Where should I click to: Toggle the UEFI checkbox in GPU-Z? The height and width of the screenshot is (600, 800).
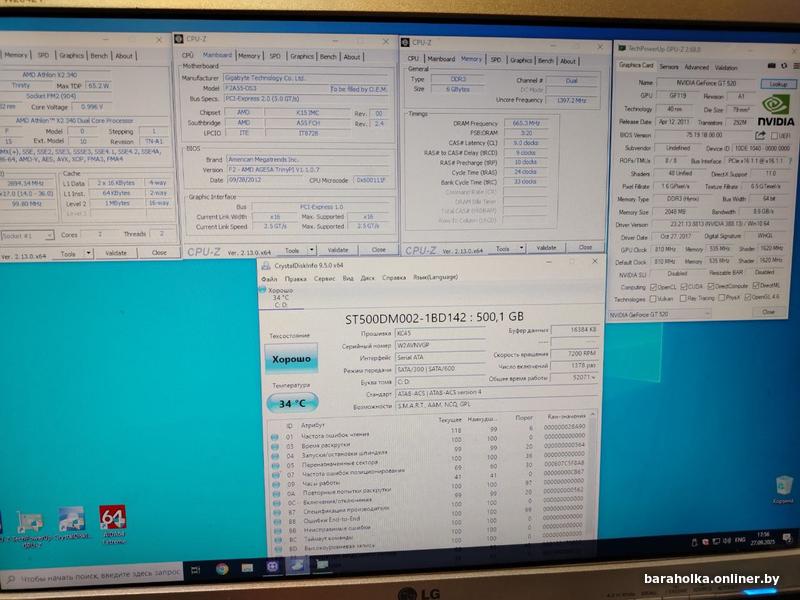tap(774, 135)
